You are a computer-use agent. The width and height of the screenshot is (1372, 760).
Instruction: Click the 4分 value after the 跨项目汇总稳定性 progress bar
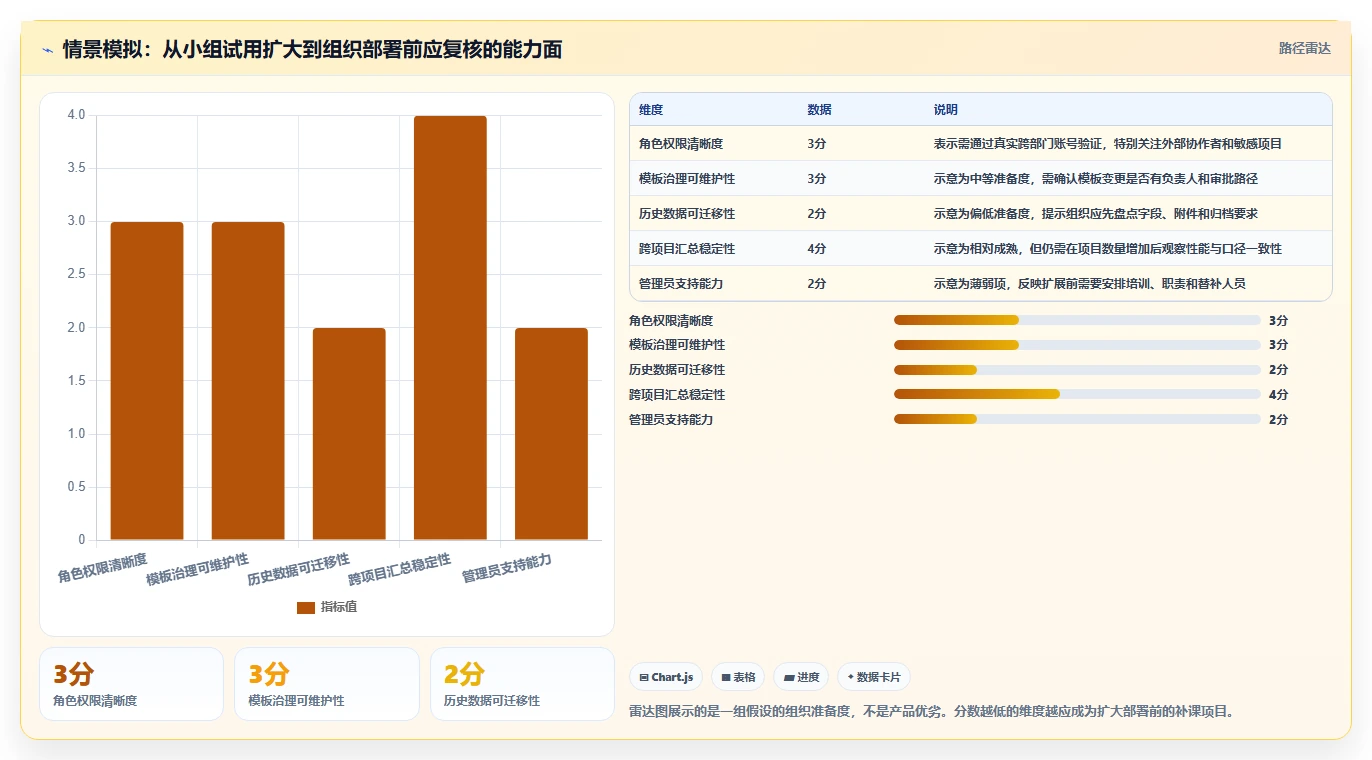point(1278,395)
